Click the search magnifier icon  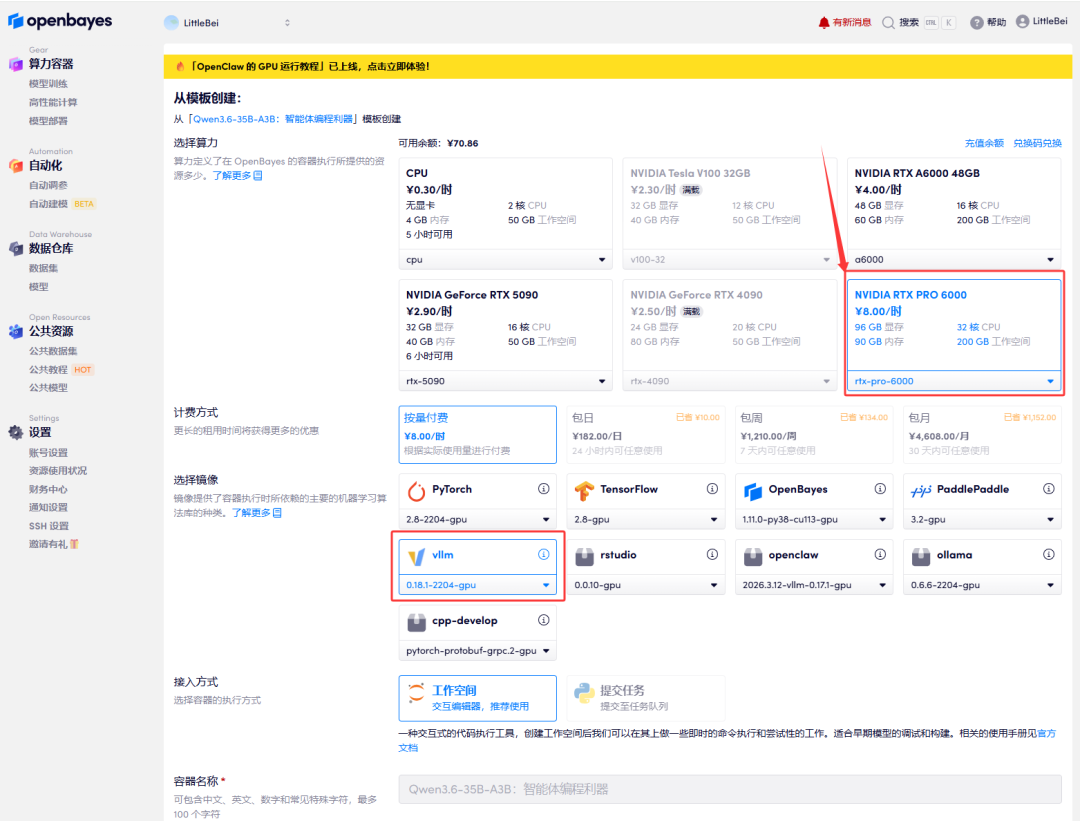tap(889, 23)
